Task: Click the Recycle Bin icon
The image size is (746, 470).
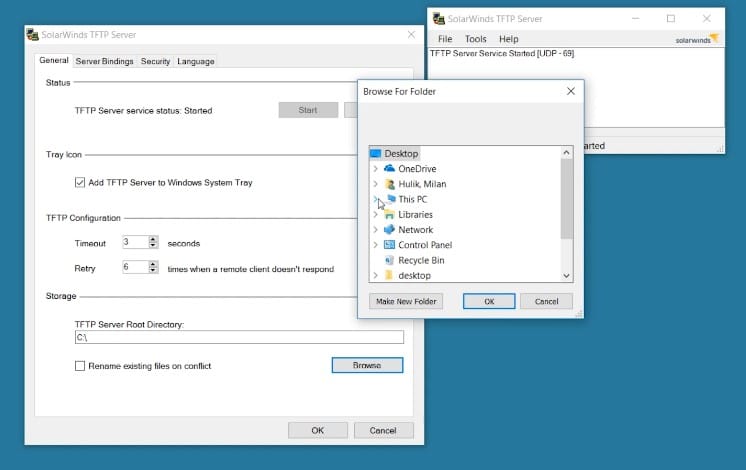Action: [389, 260]
